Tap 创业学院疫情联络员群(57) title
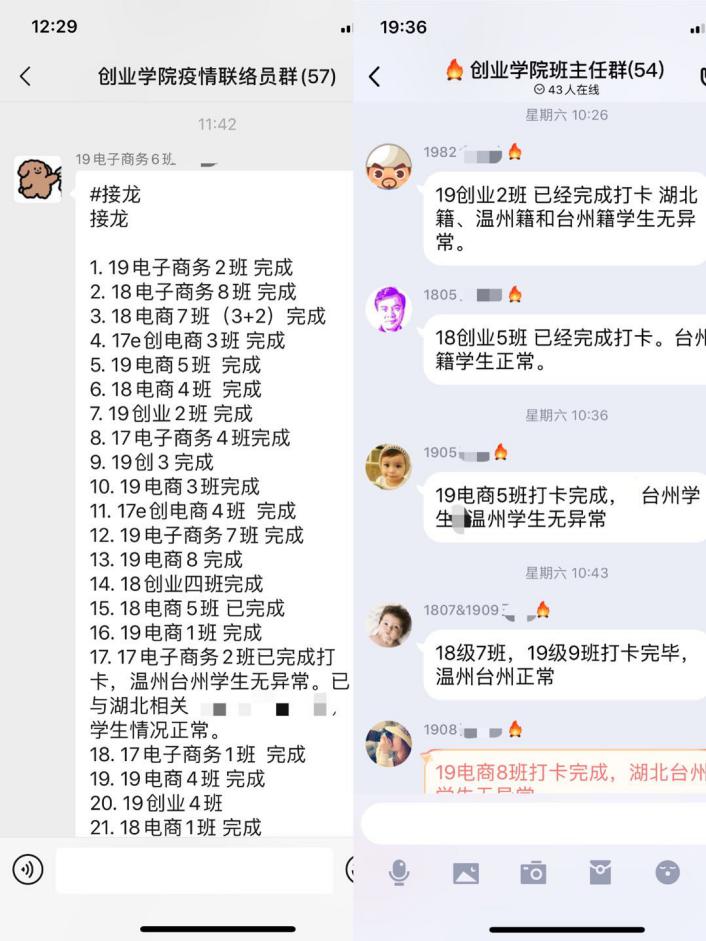 tap(217, 76)
